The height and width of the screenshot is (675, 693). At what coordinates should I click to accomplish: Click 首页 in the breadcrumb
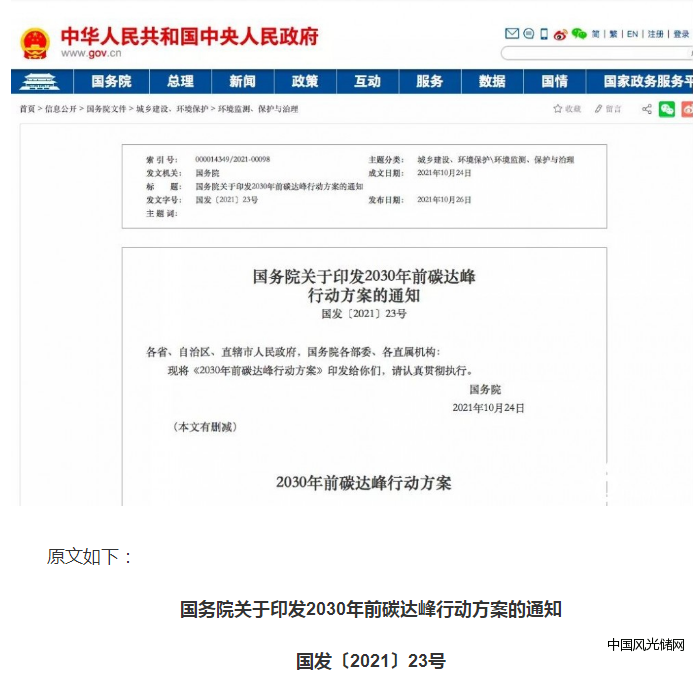pyautogui.click(x=27, y=109)
